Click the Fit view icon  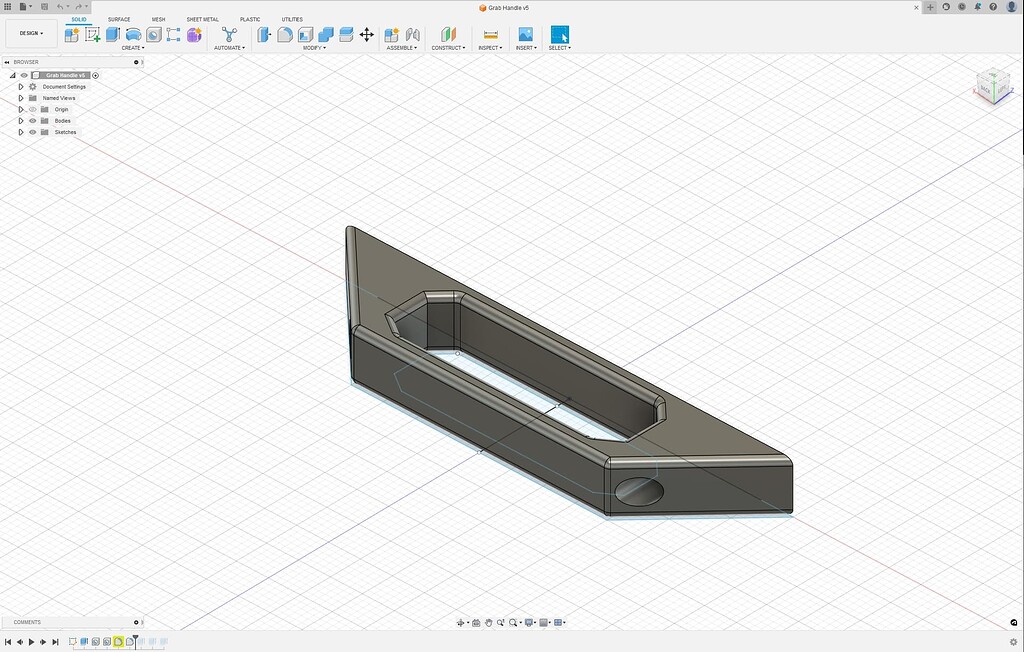(x=513, y=623)
